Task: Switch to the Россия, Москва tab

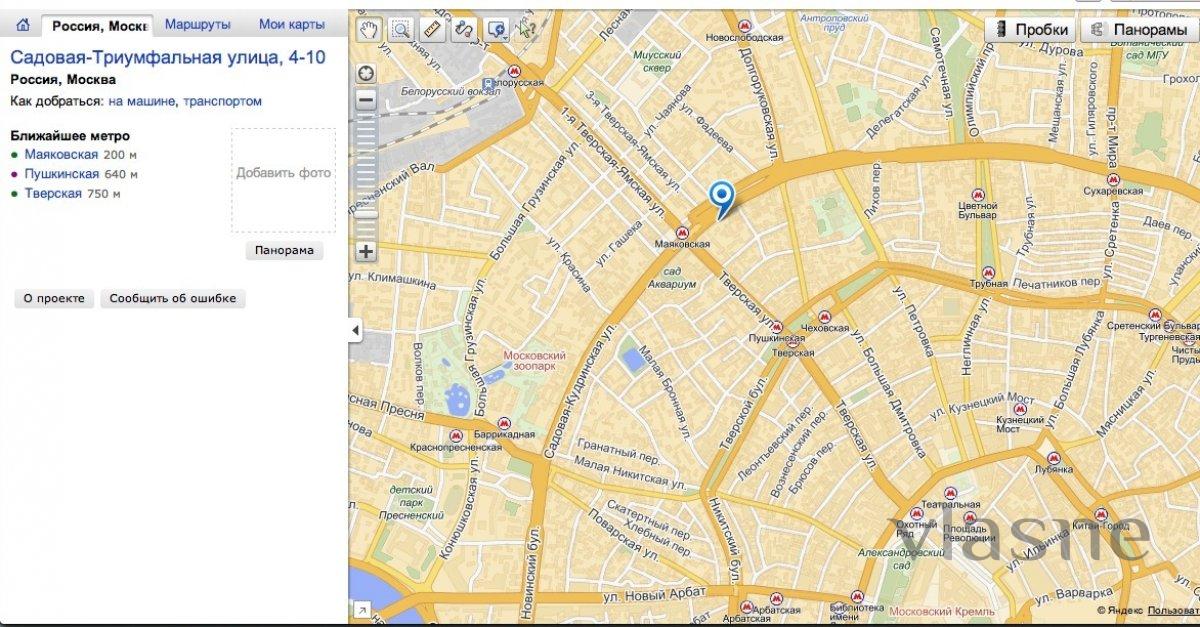Action: (x=99, y=25)
